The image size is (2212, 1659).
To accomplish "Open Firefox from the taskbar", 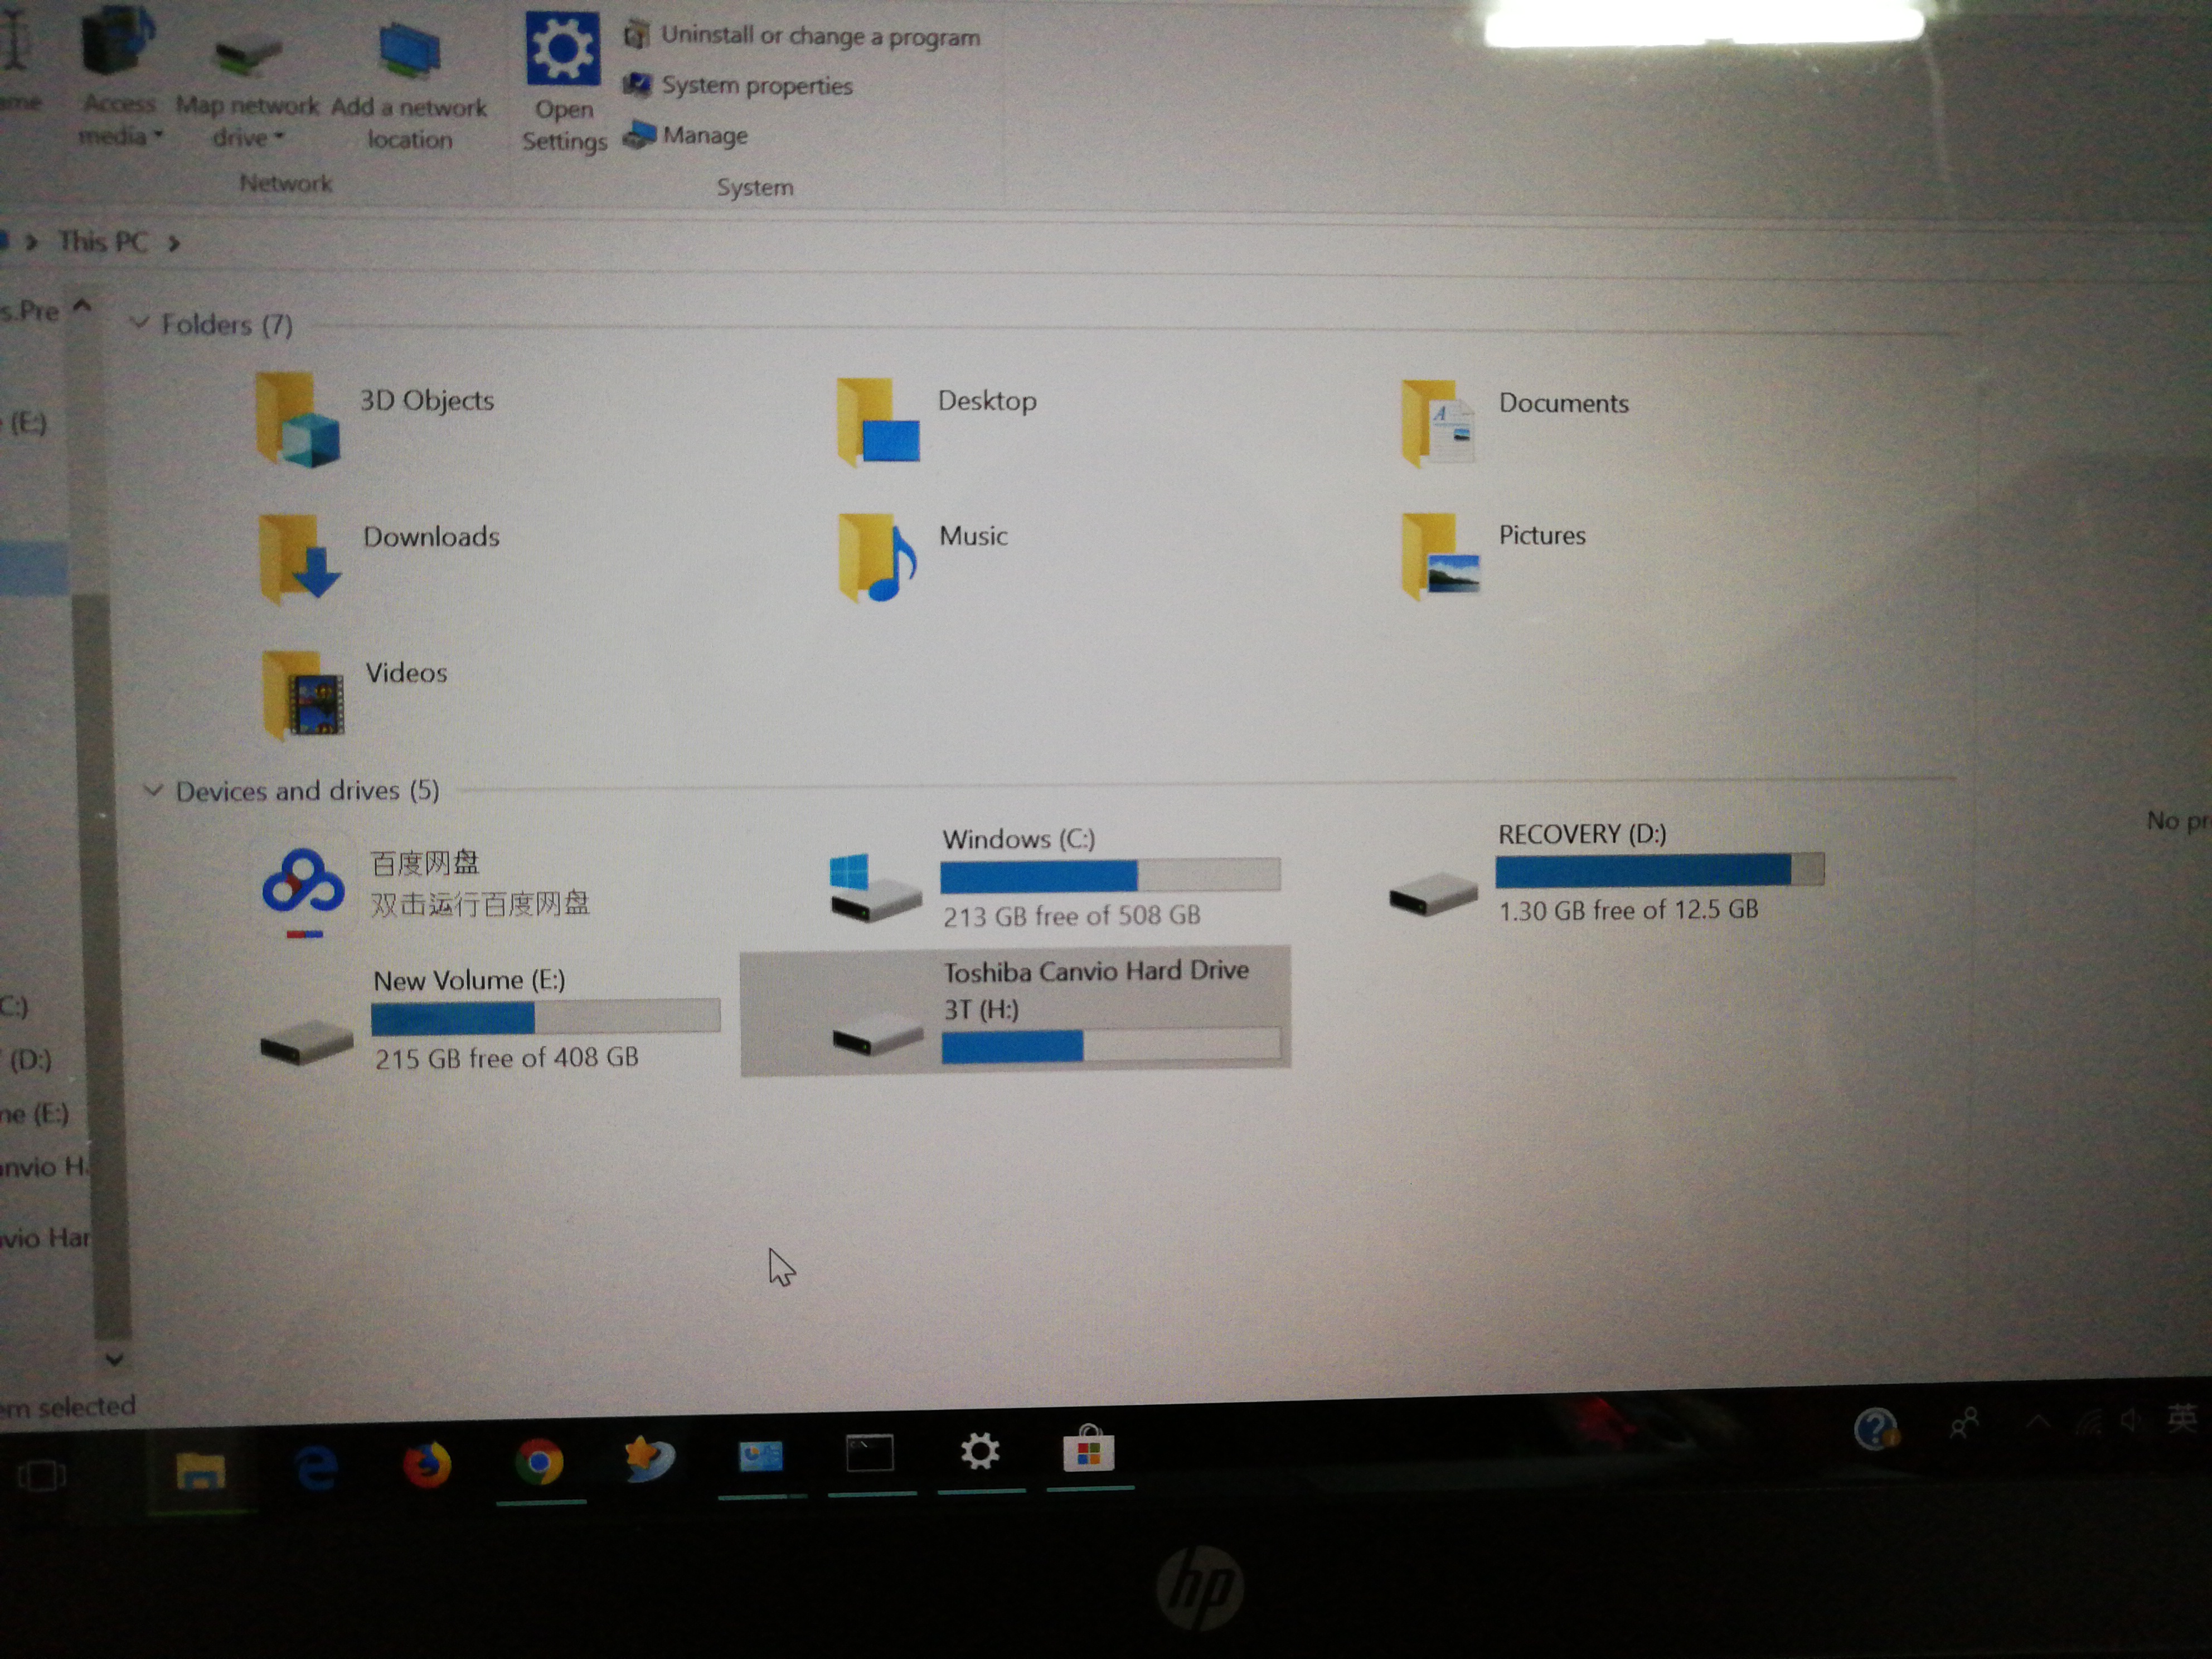I will click(427, 1466).
